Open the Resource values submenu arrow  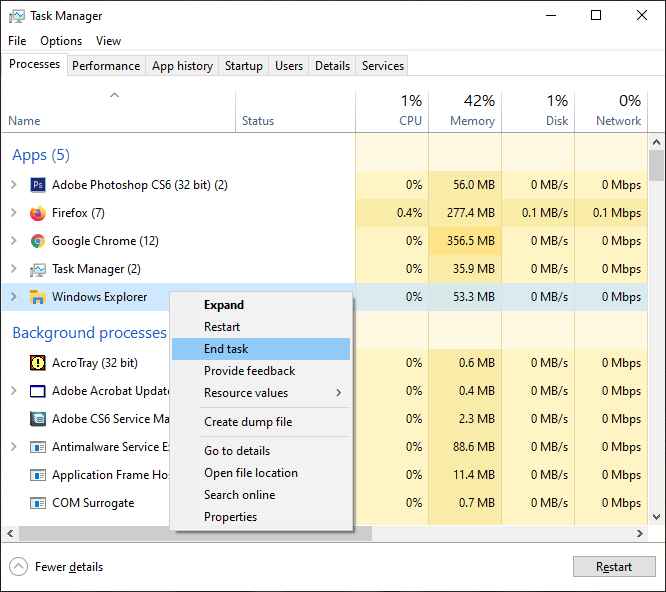[x=339, y=393]
